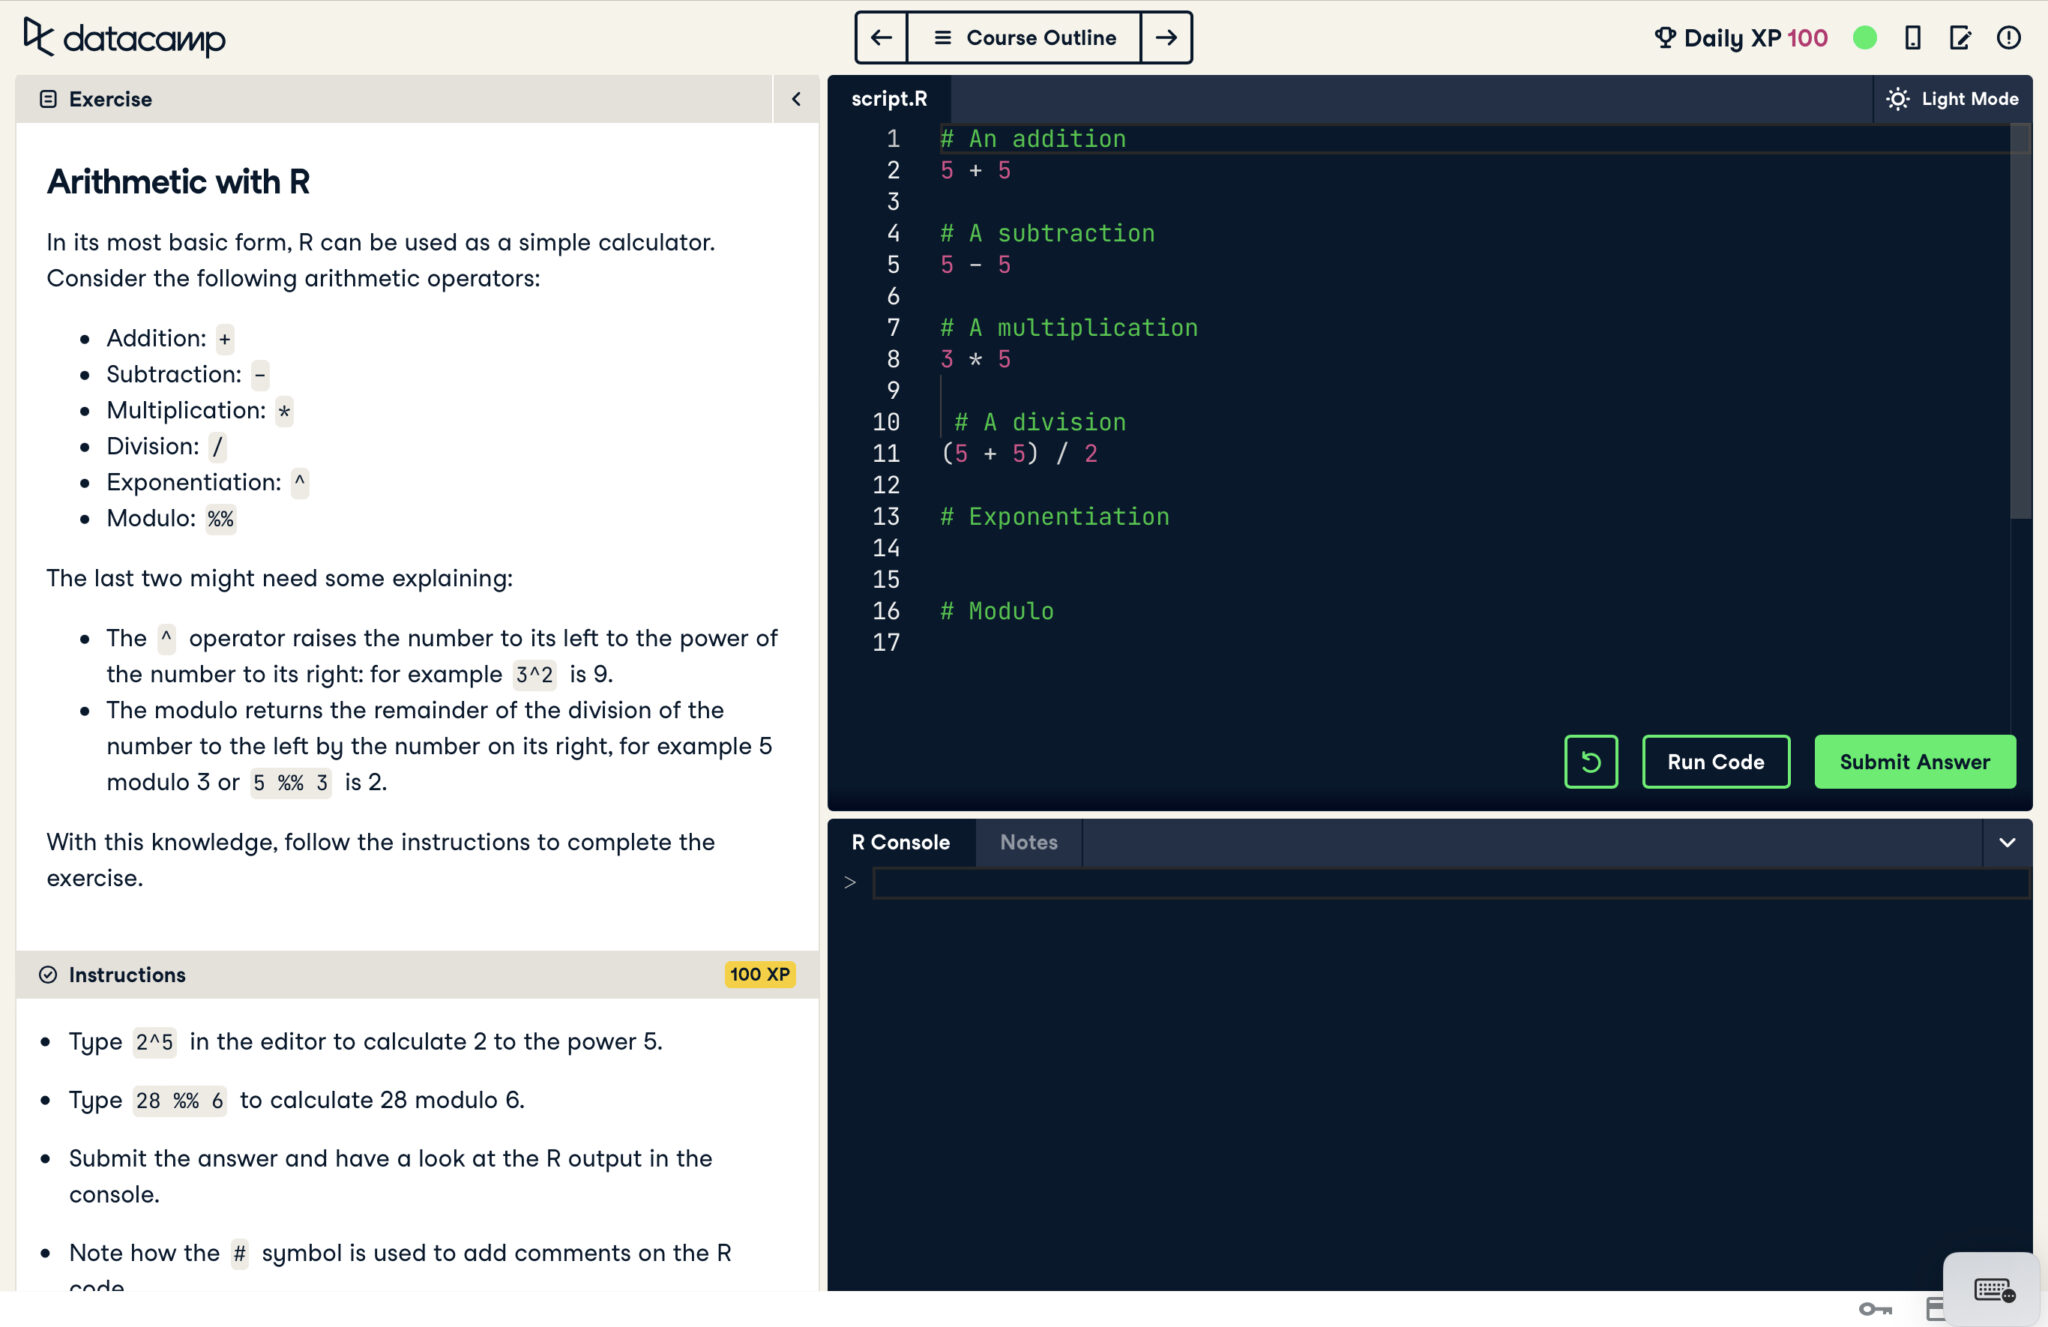
Task: Select the script.R editor tab
Action: coord(889,99)
